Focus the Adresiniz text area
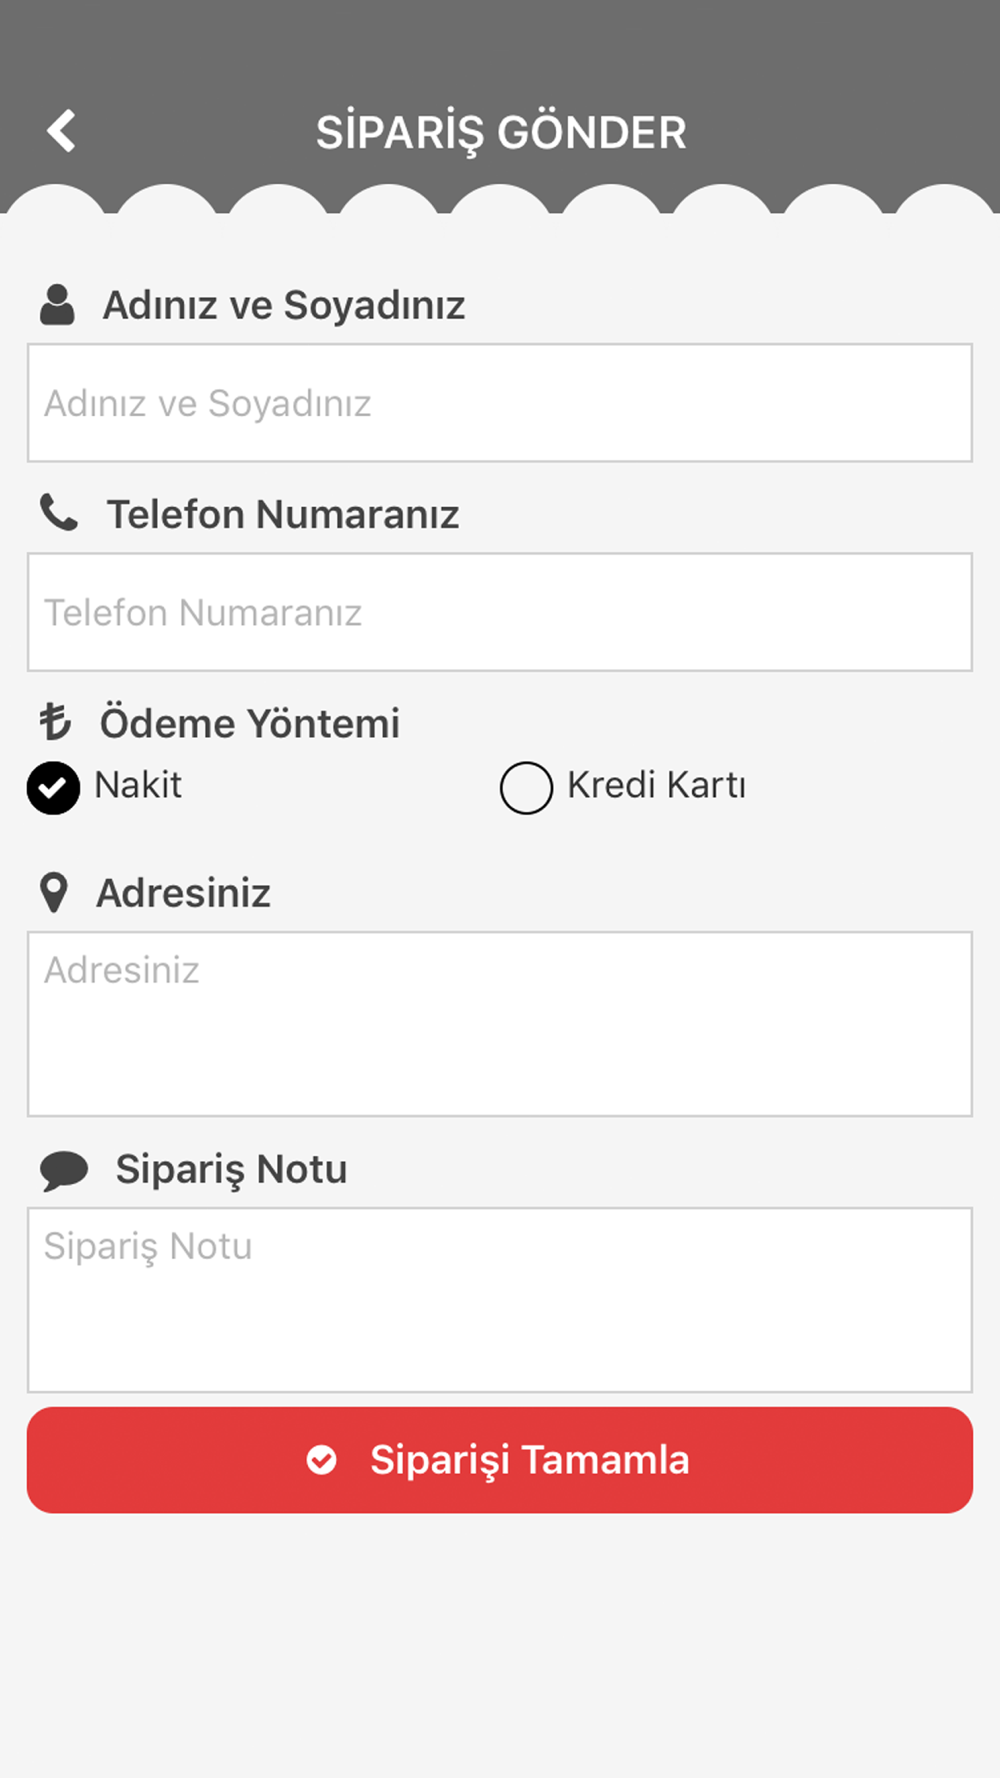 click(500, 1024)
